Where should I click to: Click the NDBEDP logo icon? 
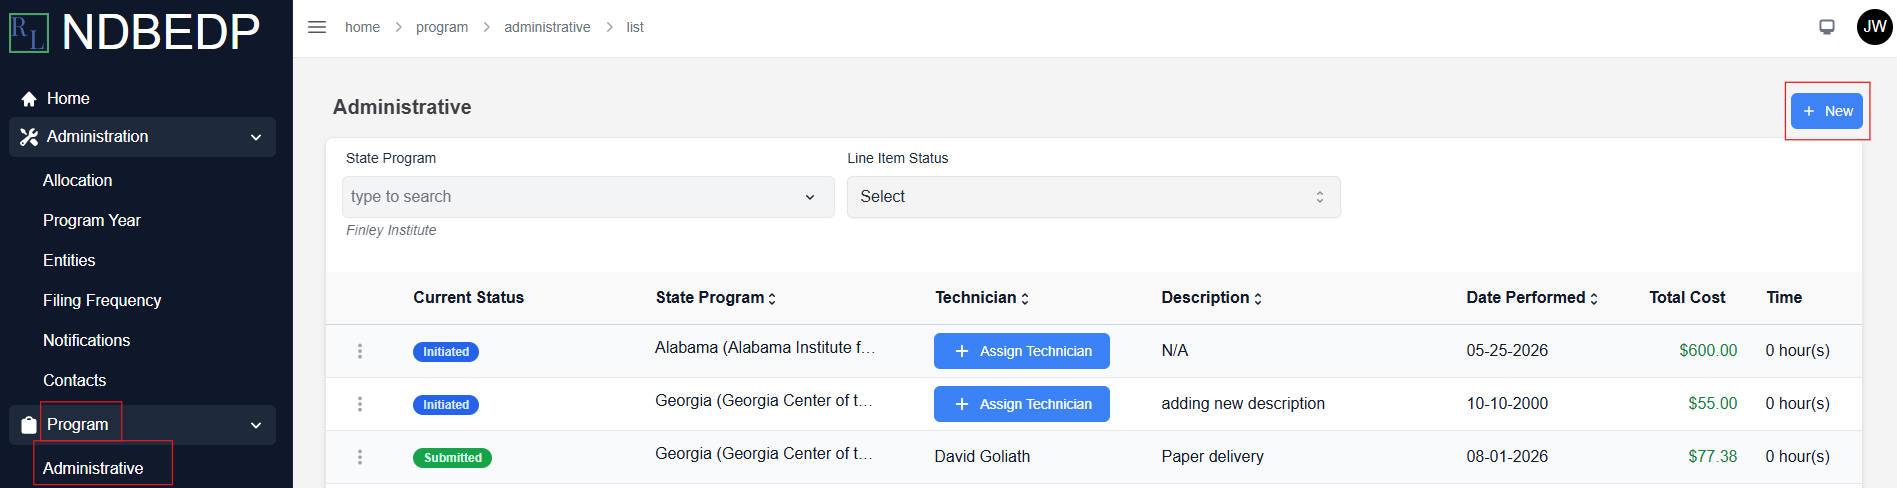click(29, 33)
